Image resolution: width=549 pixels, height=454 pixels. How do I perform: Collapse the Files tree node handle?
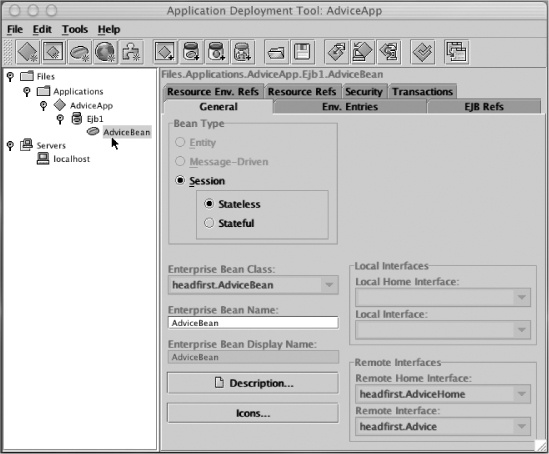coord(10,76)
